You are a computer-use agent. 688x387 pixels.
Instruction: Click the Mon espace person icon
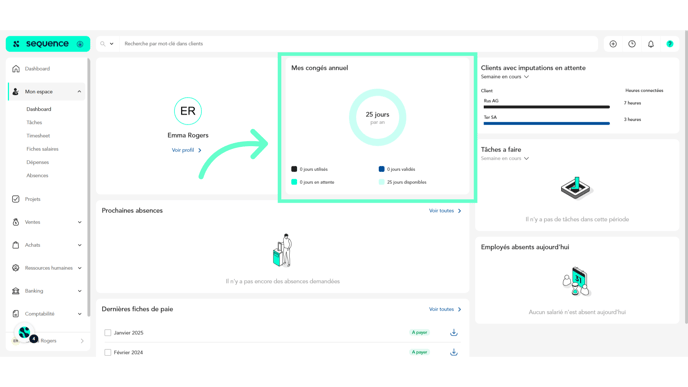(16, 91)
